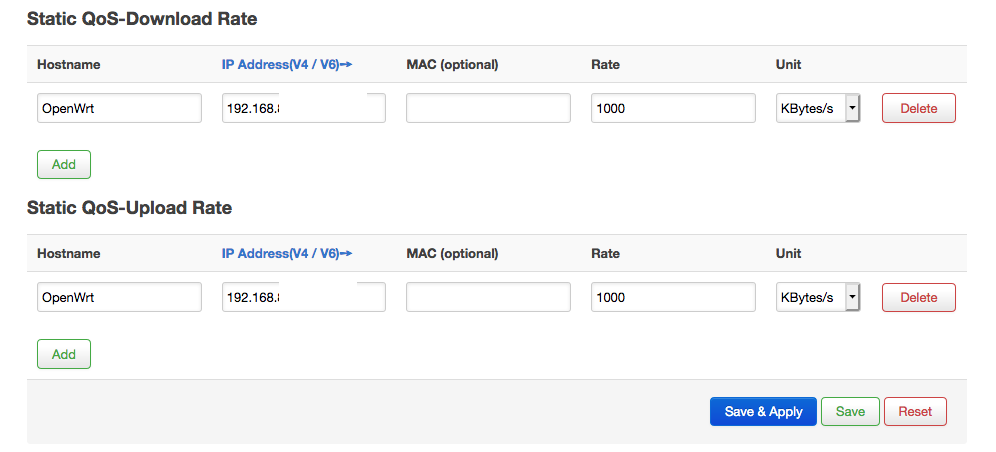Open the Upload Rate Unit dropdown
Viewport: 996px width, 452px height.
(x=817, y=297)
